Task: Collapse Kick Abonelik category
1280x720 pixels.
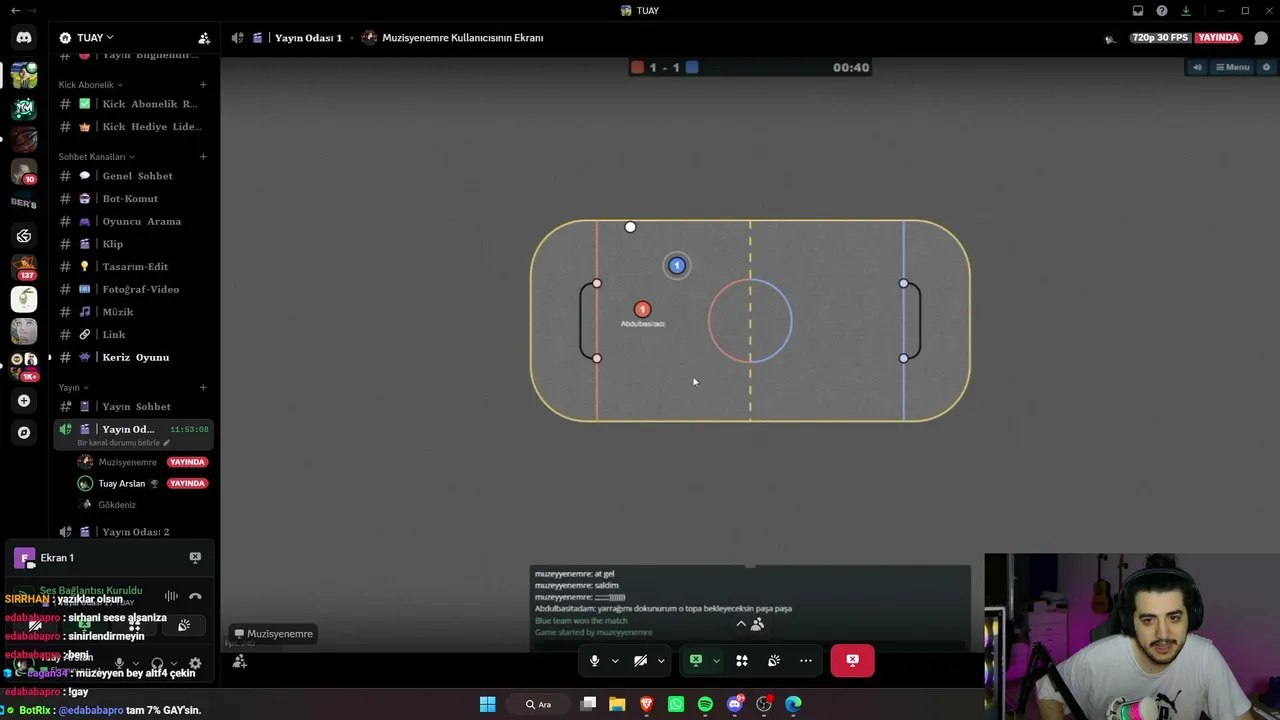Action: click(x=91, y=85)
